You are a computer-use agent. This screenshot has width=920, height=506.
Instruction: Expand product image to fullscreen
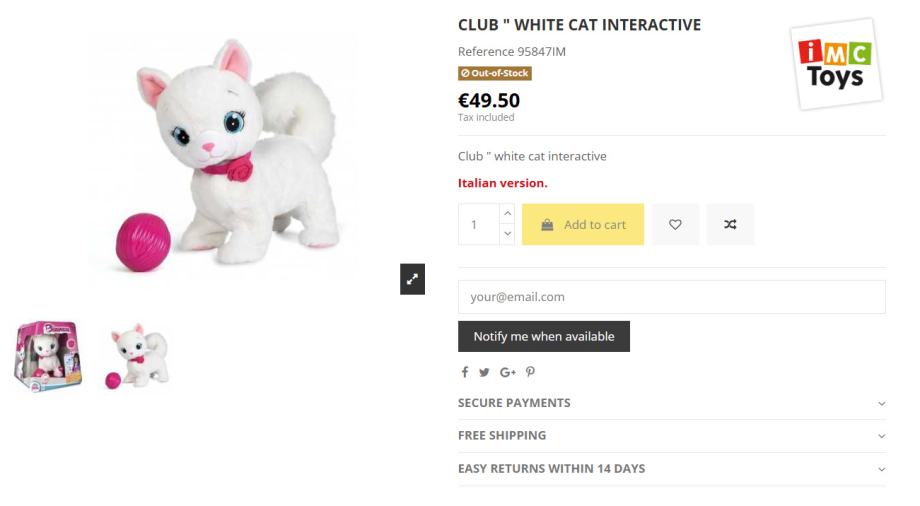(412, 281)
